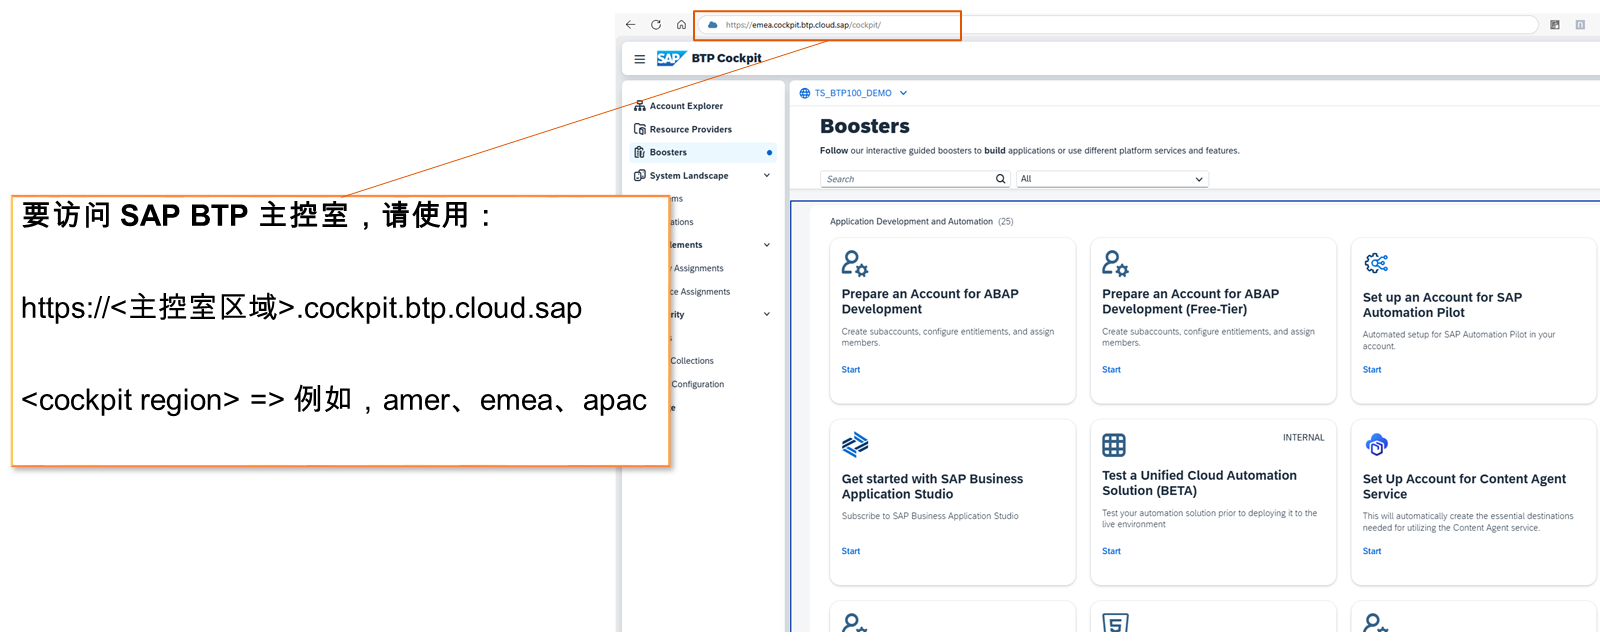This screenshot has height=642, width=1600.
Task: Click the Business Application Studio icon
Action: tap(855, 444)
